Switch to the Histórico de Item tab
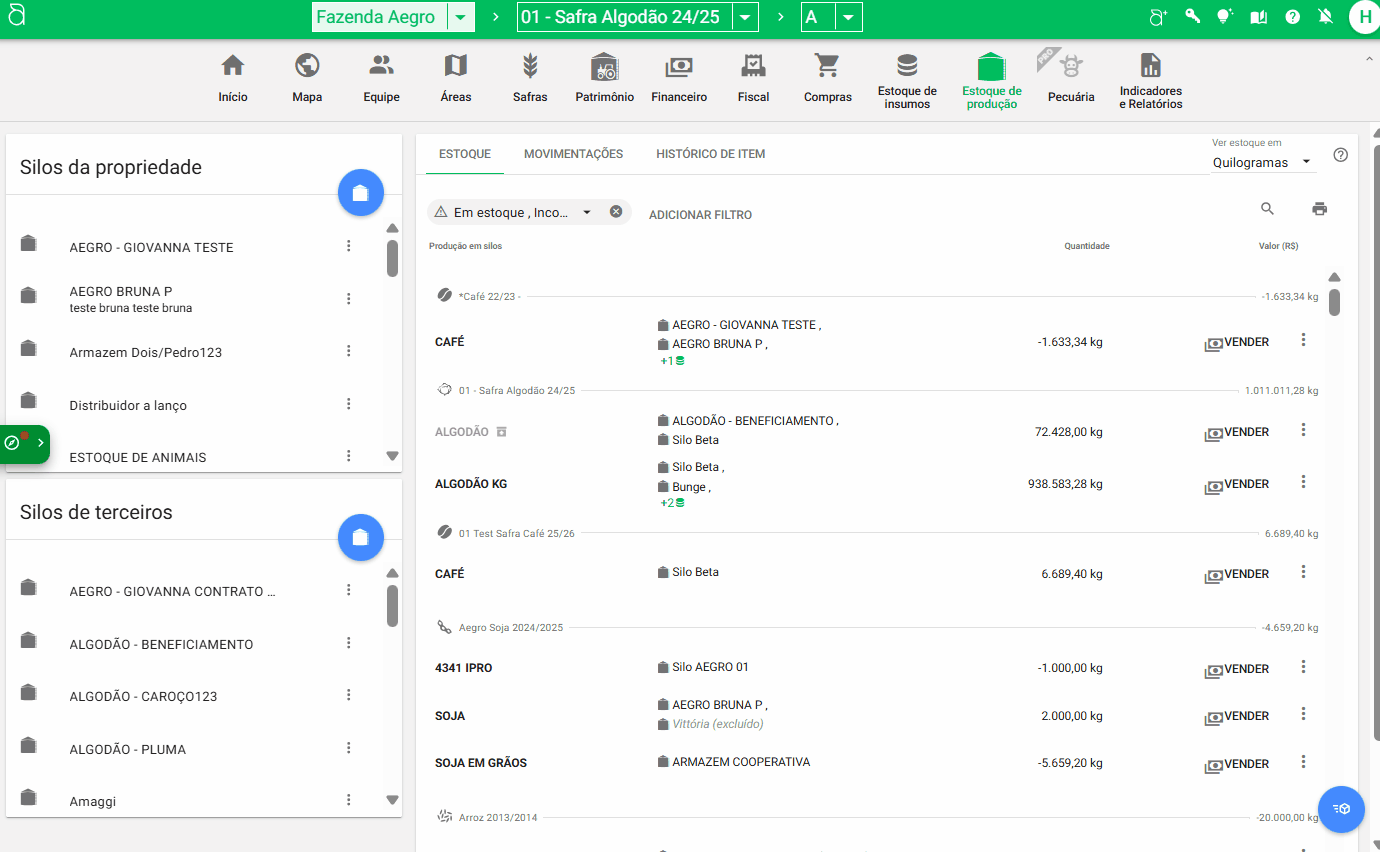This screenshot has height=852, width=1380. [710, 154]
